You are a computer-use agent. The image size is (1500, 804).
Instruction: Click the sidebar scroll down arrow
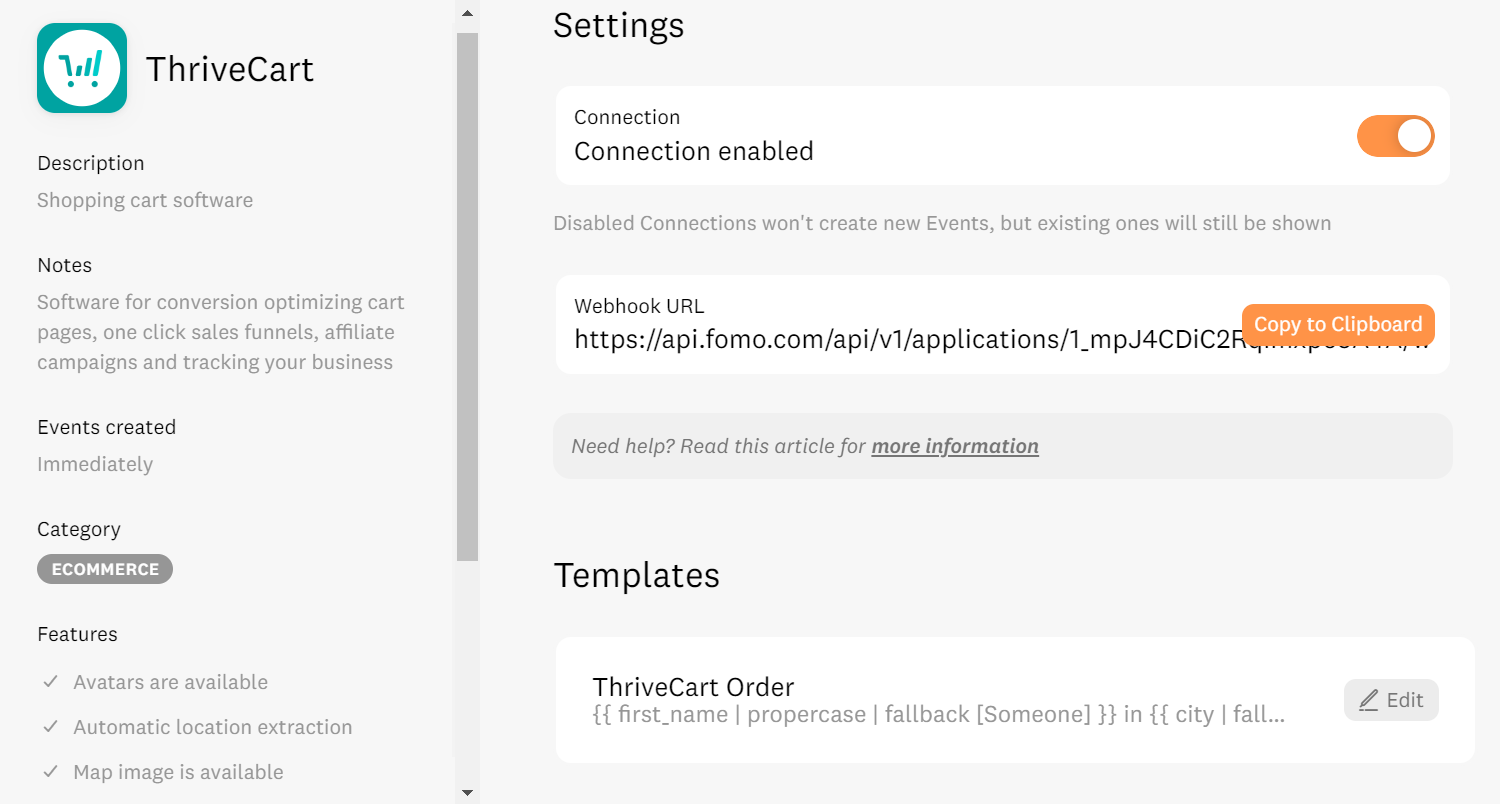(467, 792)
